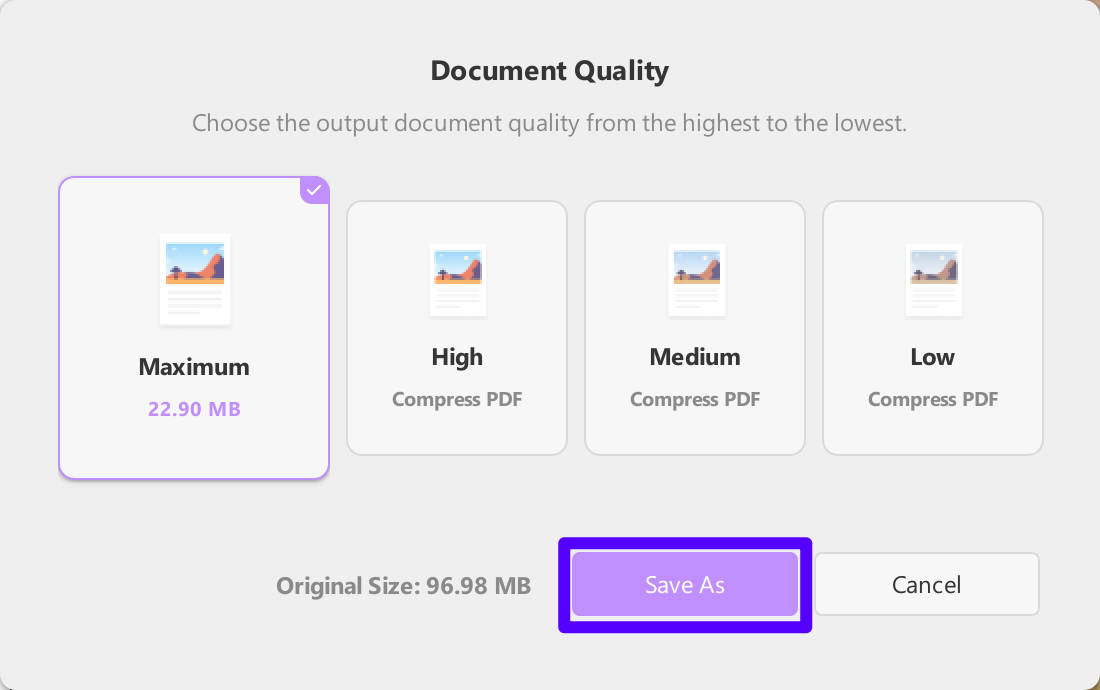Click the document thumbnail on the Medium card
Viewport: 1100px width, 690px height.
[x=695, y=280]
